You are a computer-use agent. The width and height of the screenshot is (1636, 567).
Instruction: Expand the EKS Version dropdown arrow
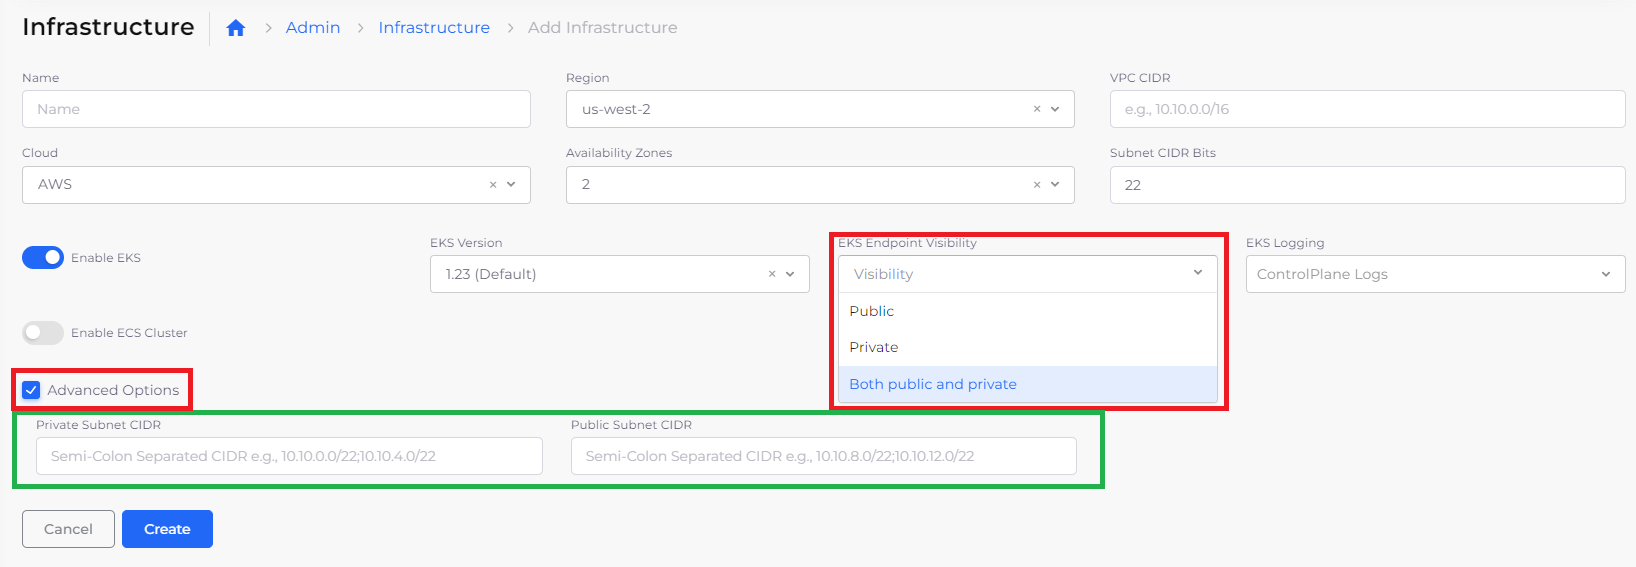[790, 274]
